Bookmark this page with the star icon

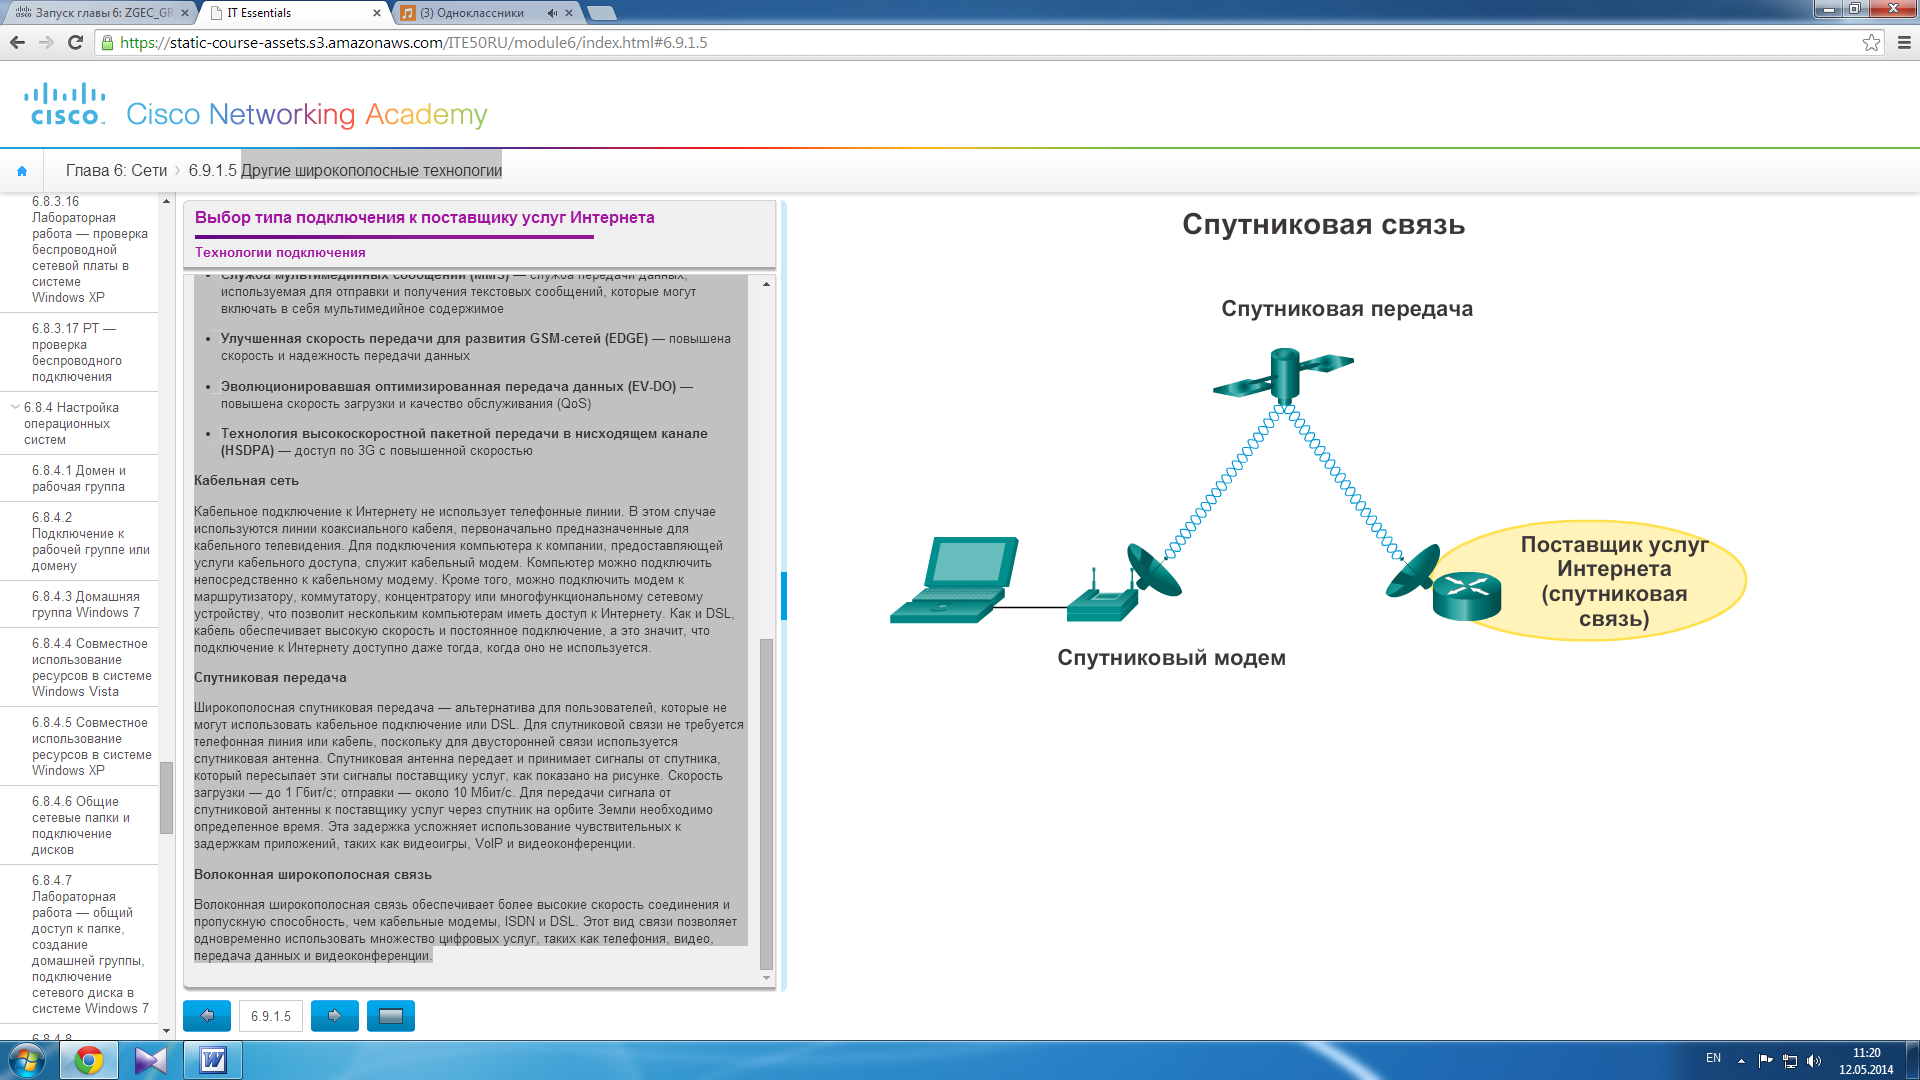pyautogui.click(x=1871, y=42)
